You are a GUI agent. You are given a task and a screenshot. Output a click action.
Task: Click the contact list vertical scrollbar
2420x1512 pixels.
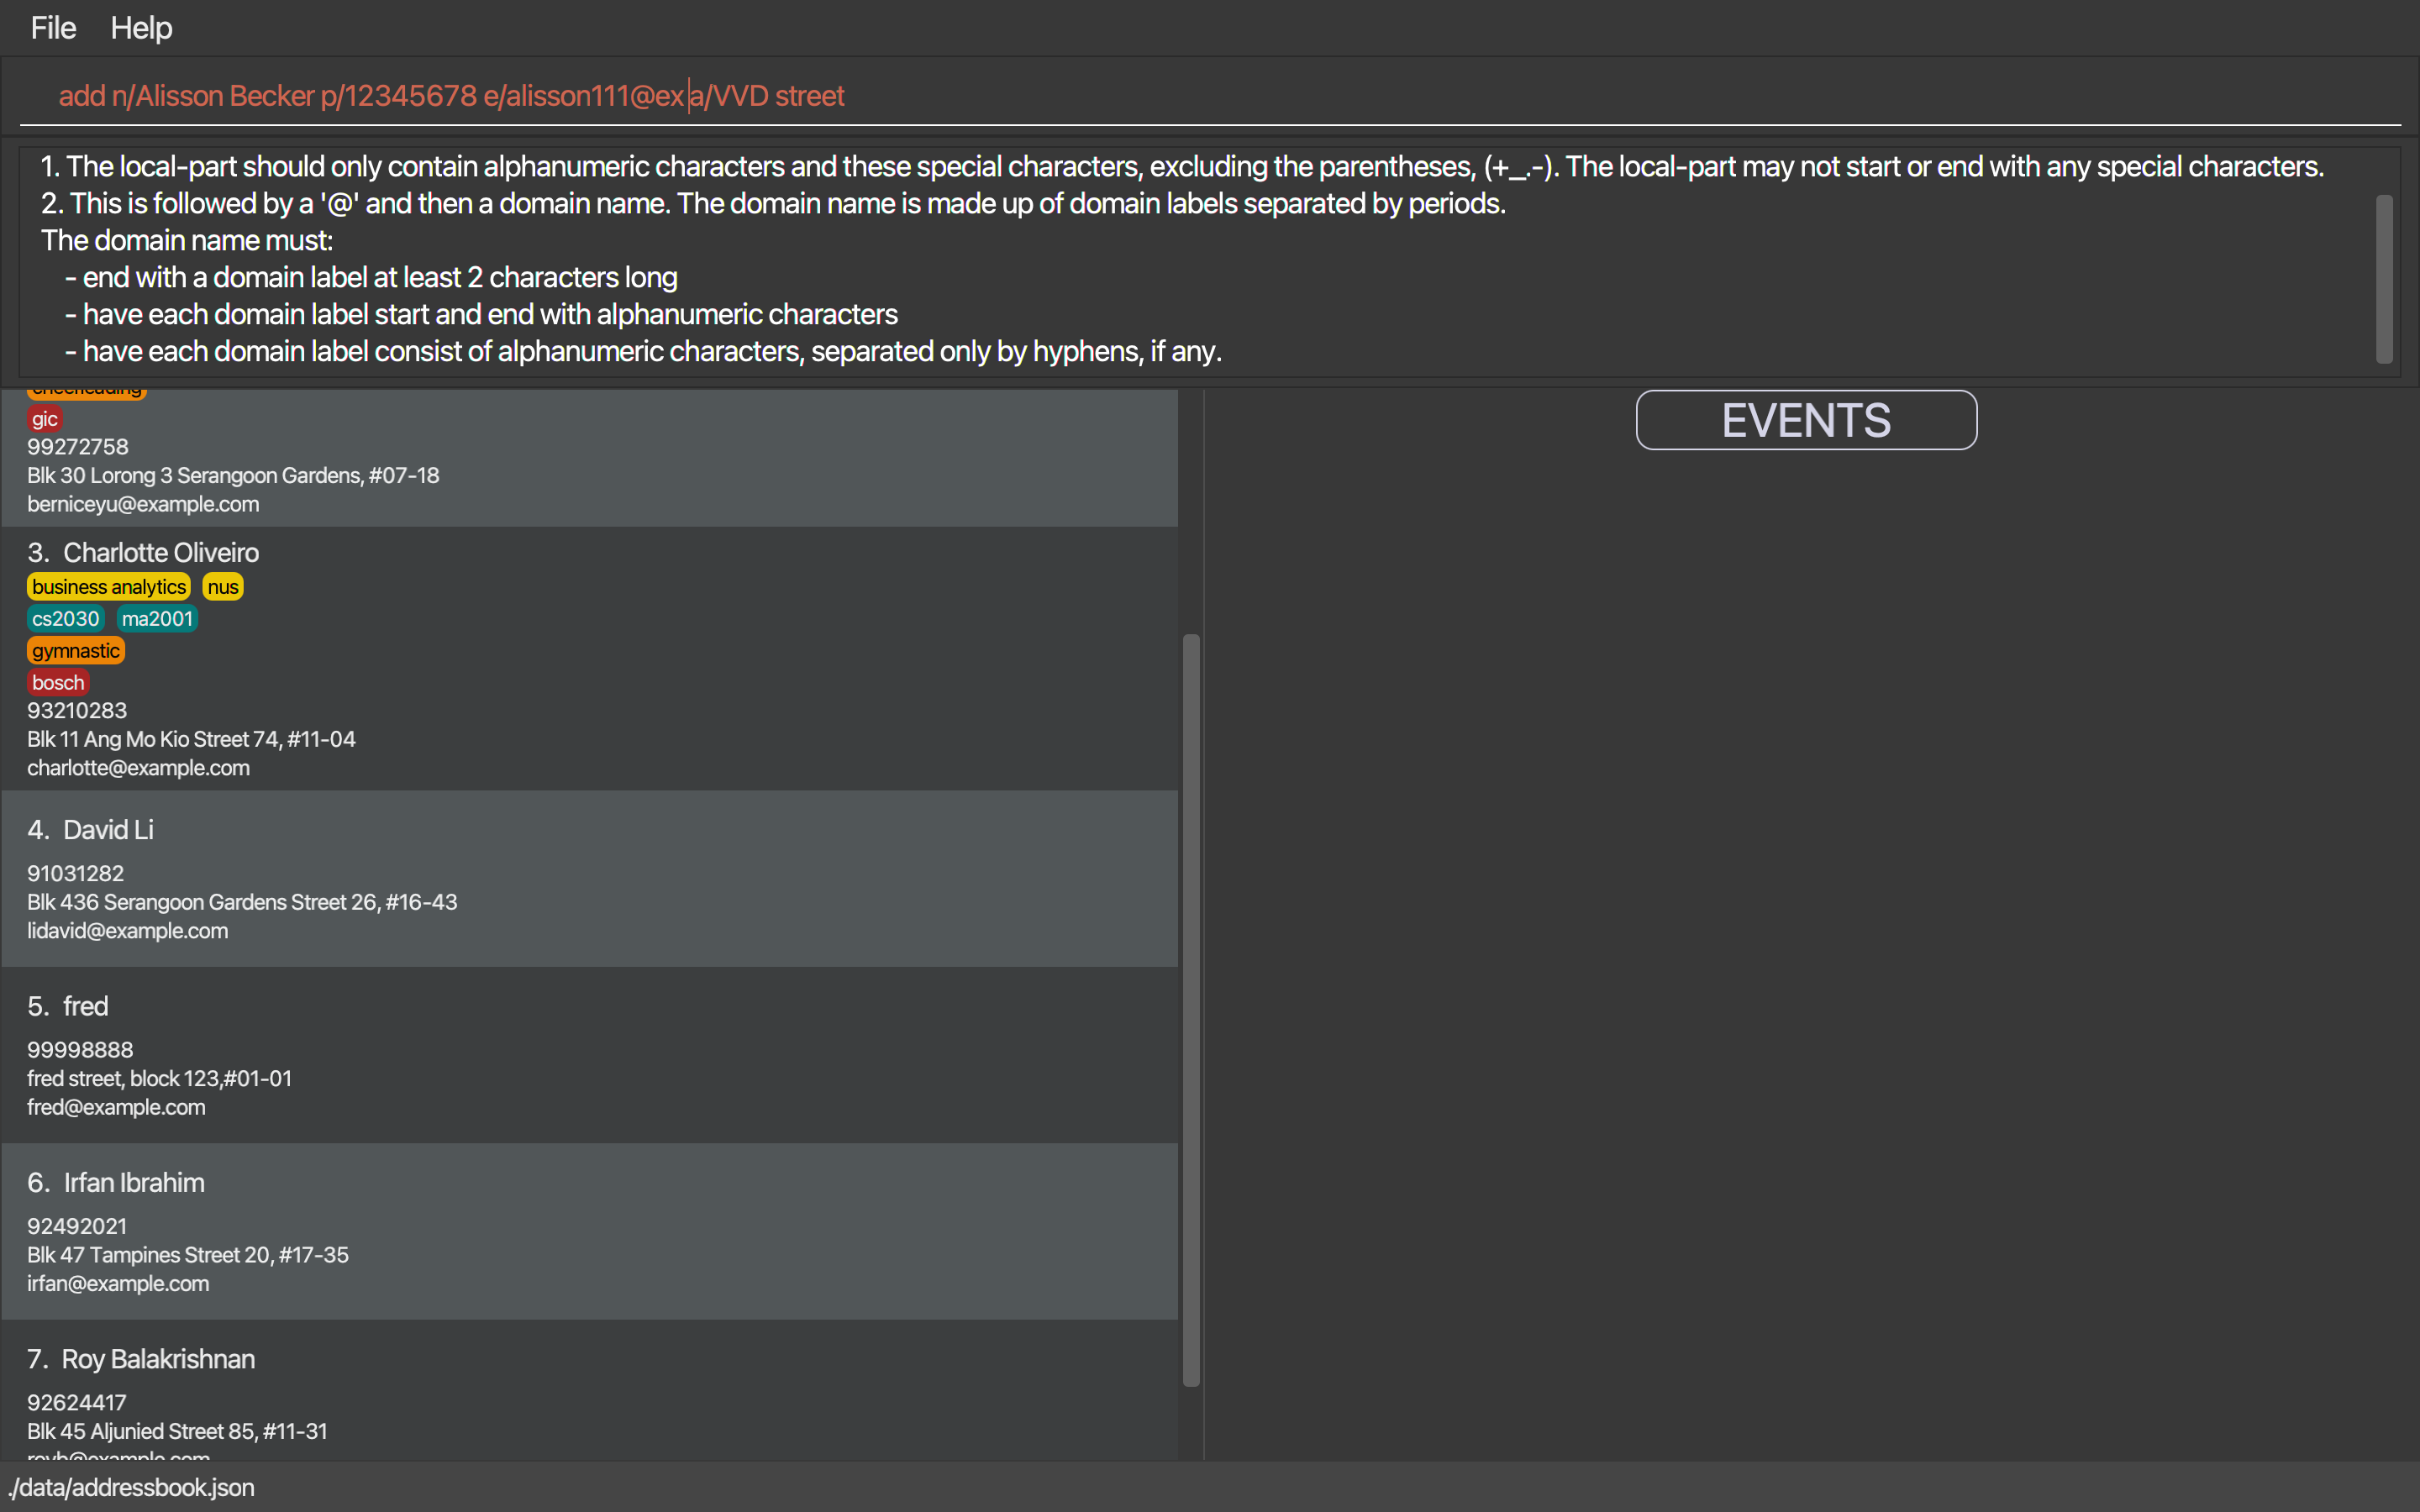click(1191, 1010)
